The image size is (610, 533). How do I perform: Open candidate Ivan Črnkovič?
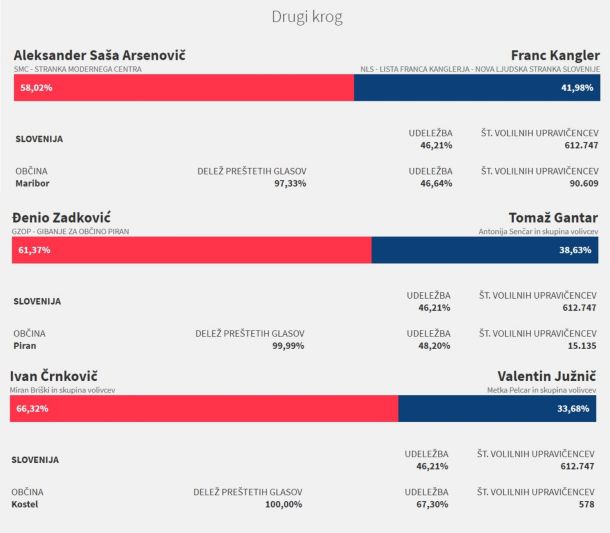click(x=53, y=376)
